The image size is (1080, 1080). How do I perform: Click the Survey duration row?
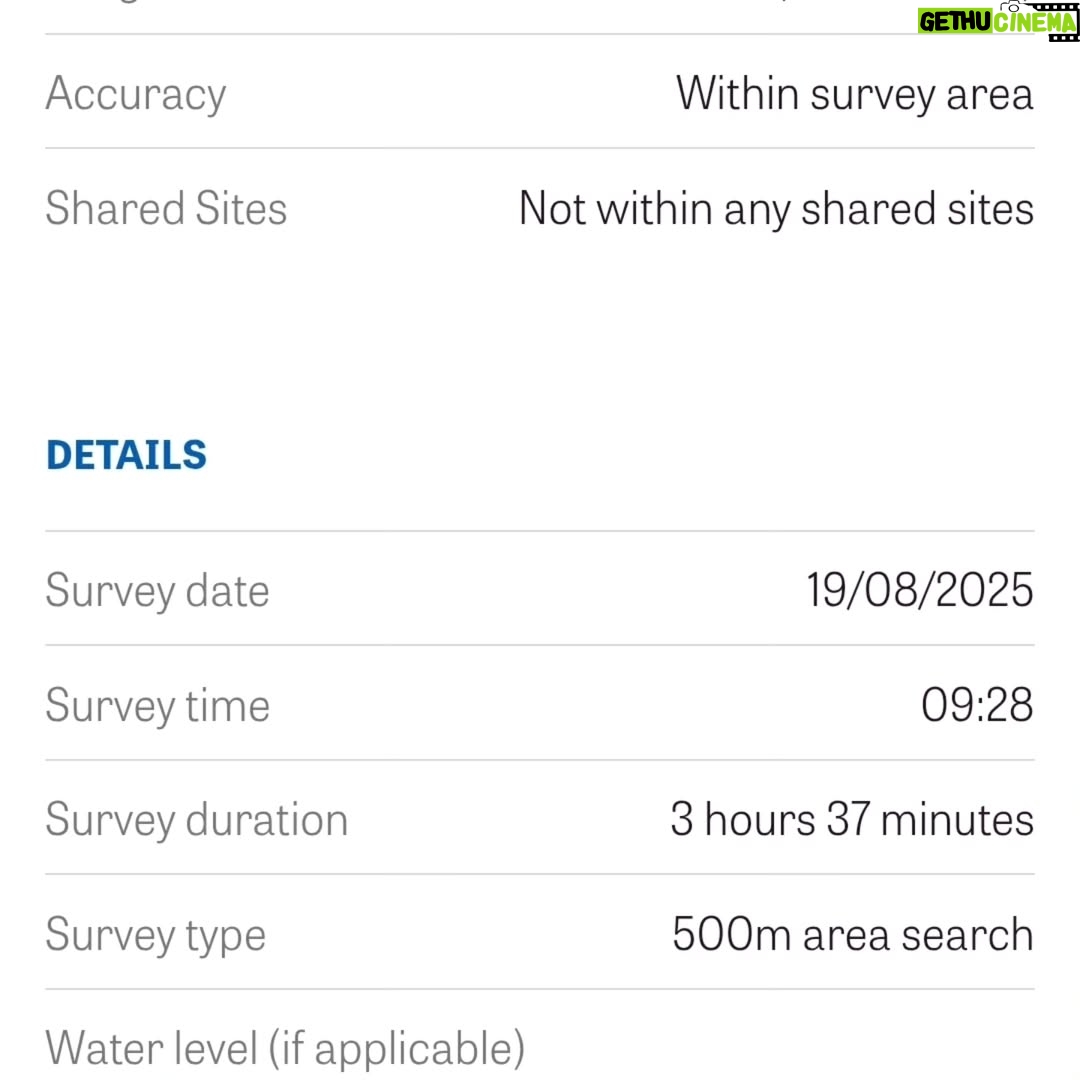pyautogui.click(x=540, y=818)
